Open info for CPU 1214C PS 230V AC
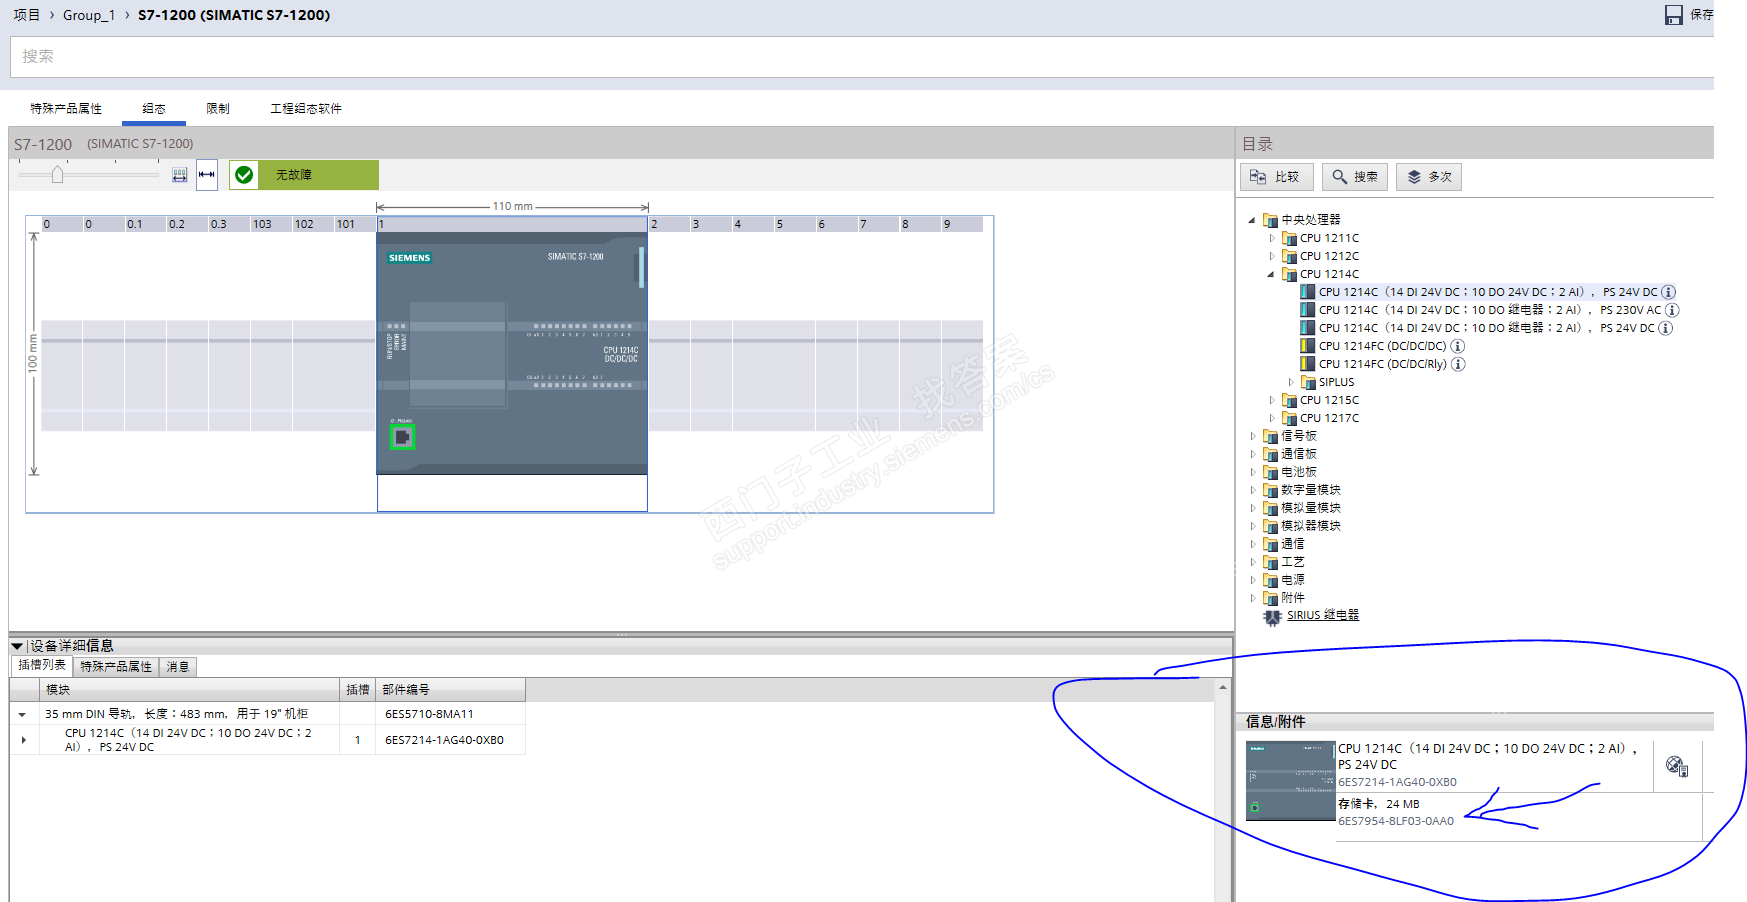1747x902 pixels. 1672,310
